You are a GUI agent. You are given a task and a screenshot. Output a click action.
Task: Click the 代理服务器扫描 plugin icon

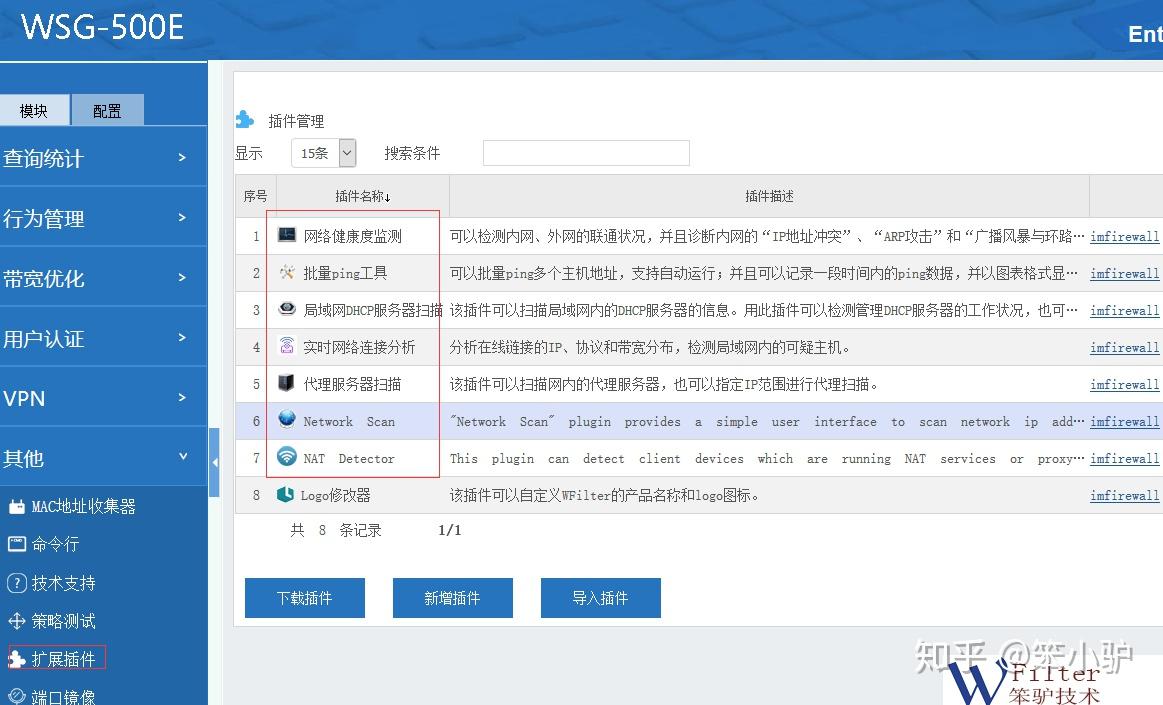click(x=286, y=383)
